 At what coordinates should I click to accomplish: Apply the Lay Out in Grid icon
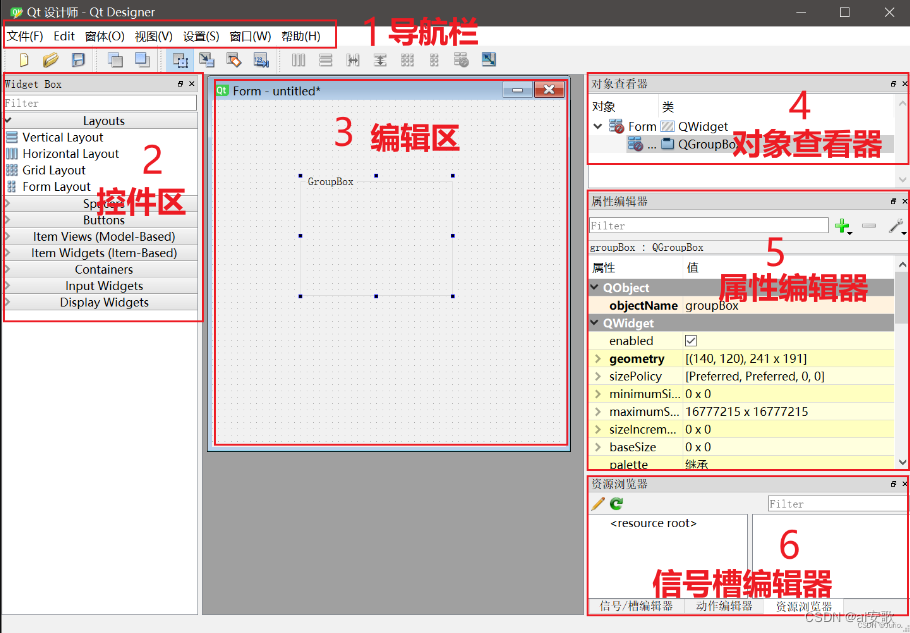tap(407, 60)
